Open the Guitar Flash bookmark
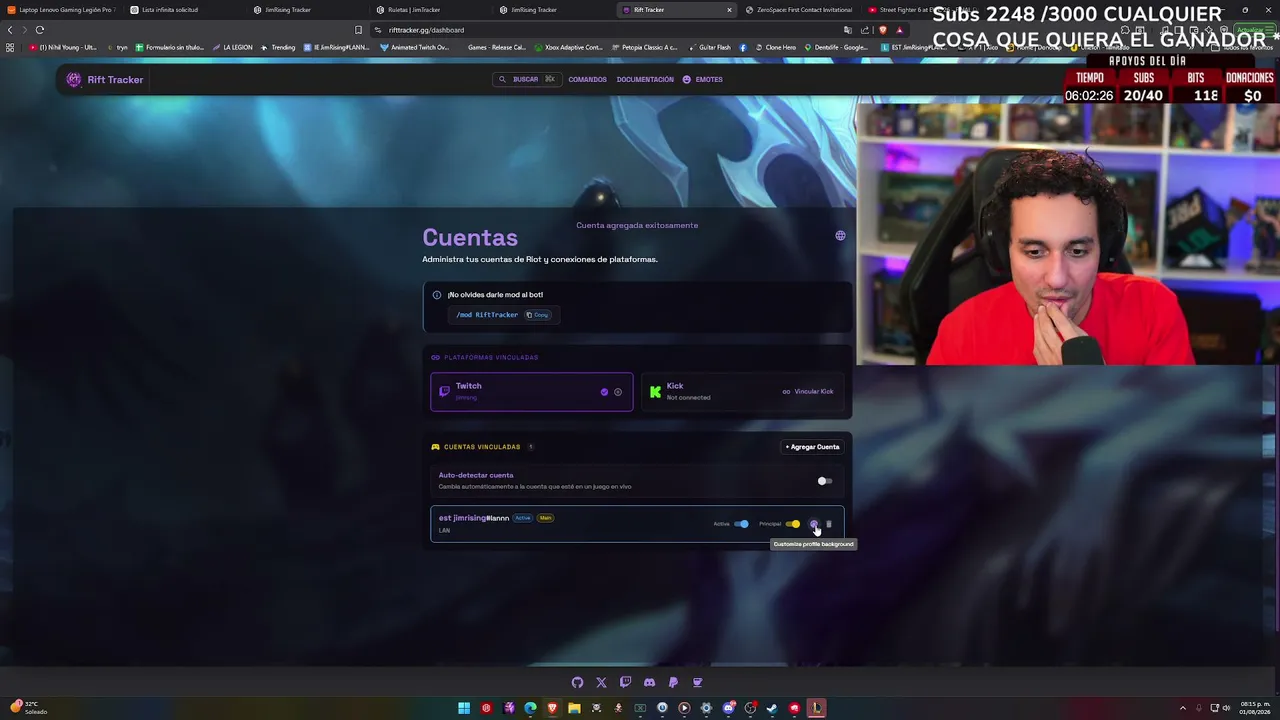Viewport: 1280px width, 720px height. 709,47
